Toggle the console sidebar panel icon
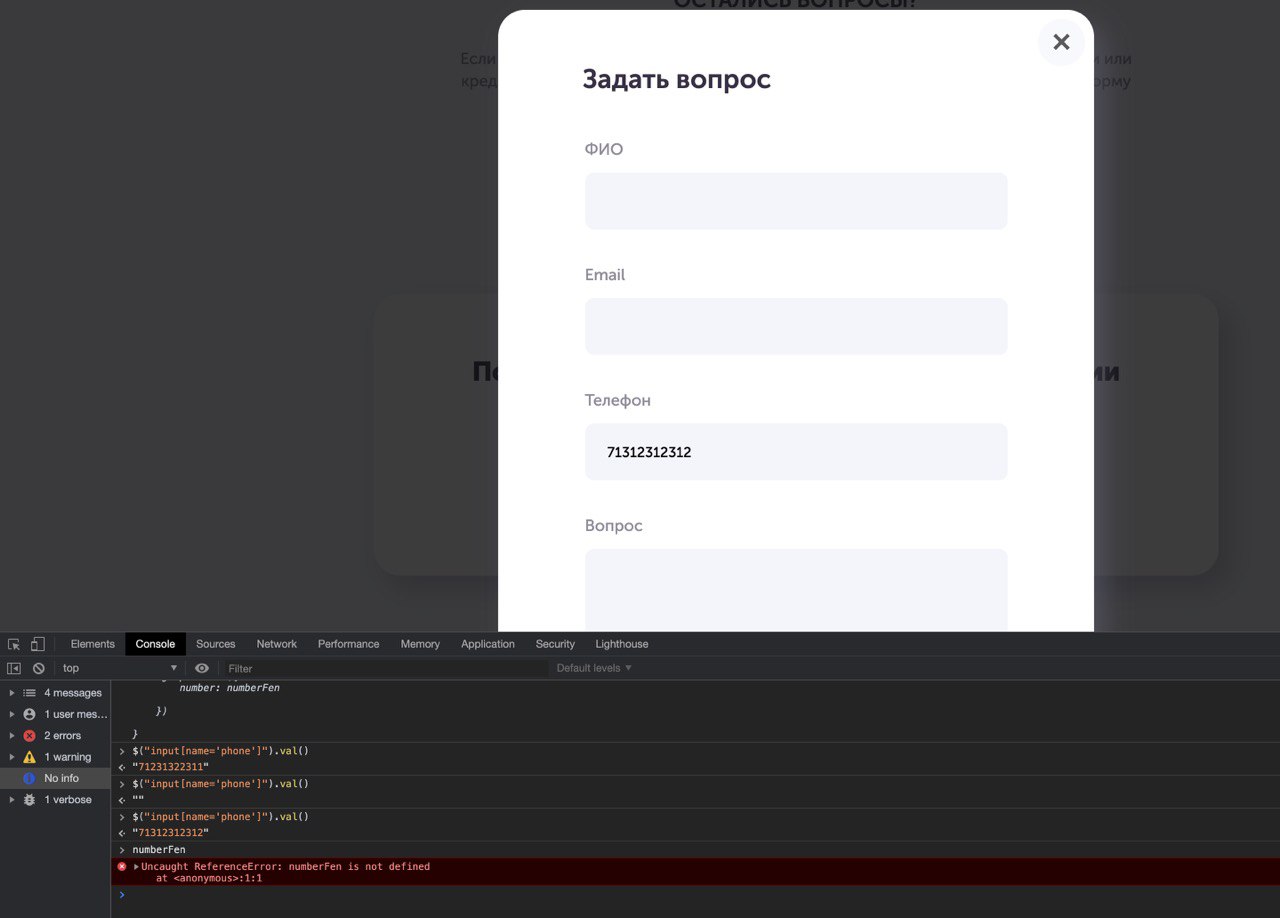Viewport: 1280px width, 918px height. pos(14,668)
